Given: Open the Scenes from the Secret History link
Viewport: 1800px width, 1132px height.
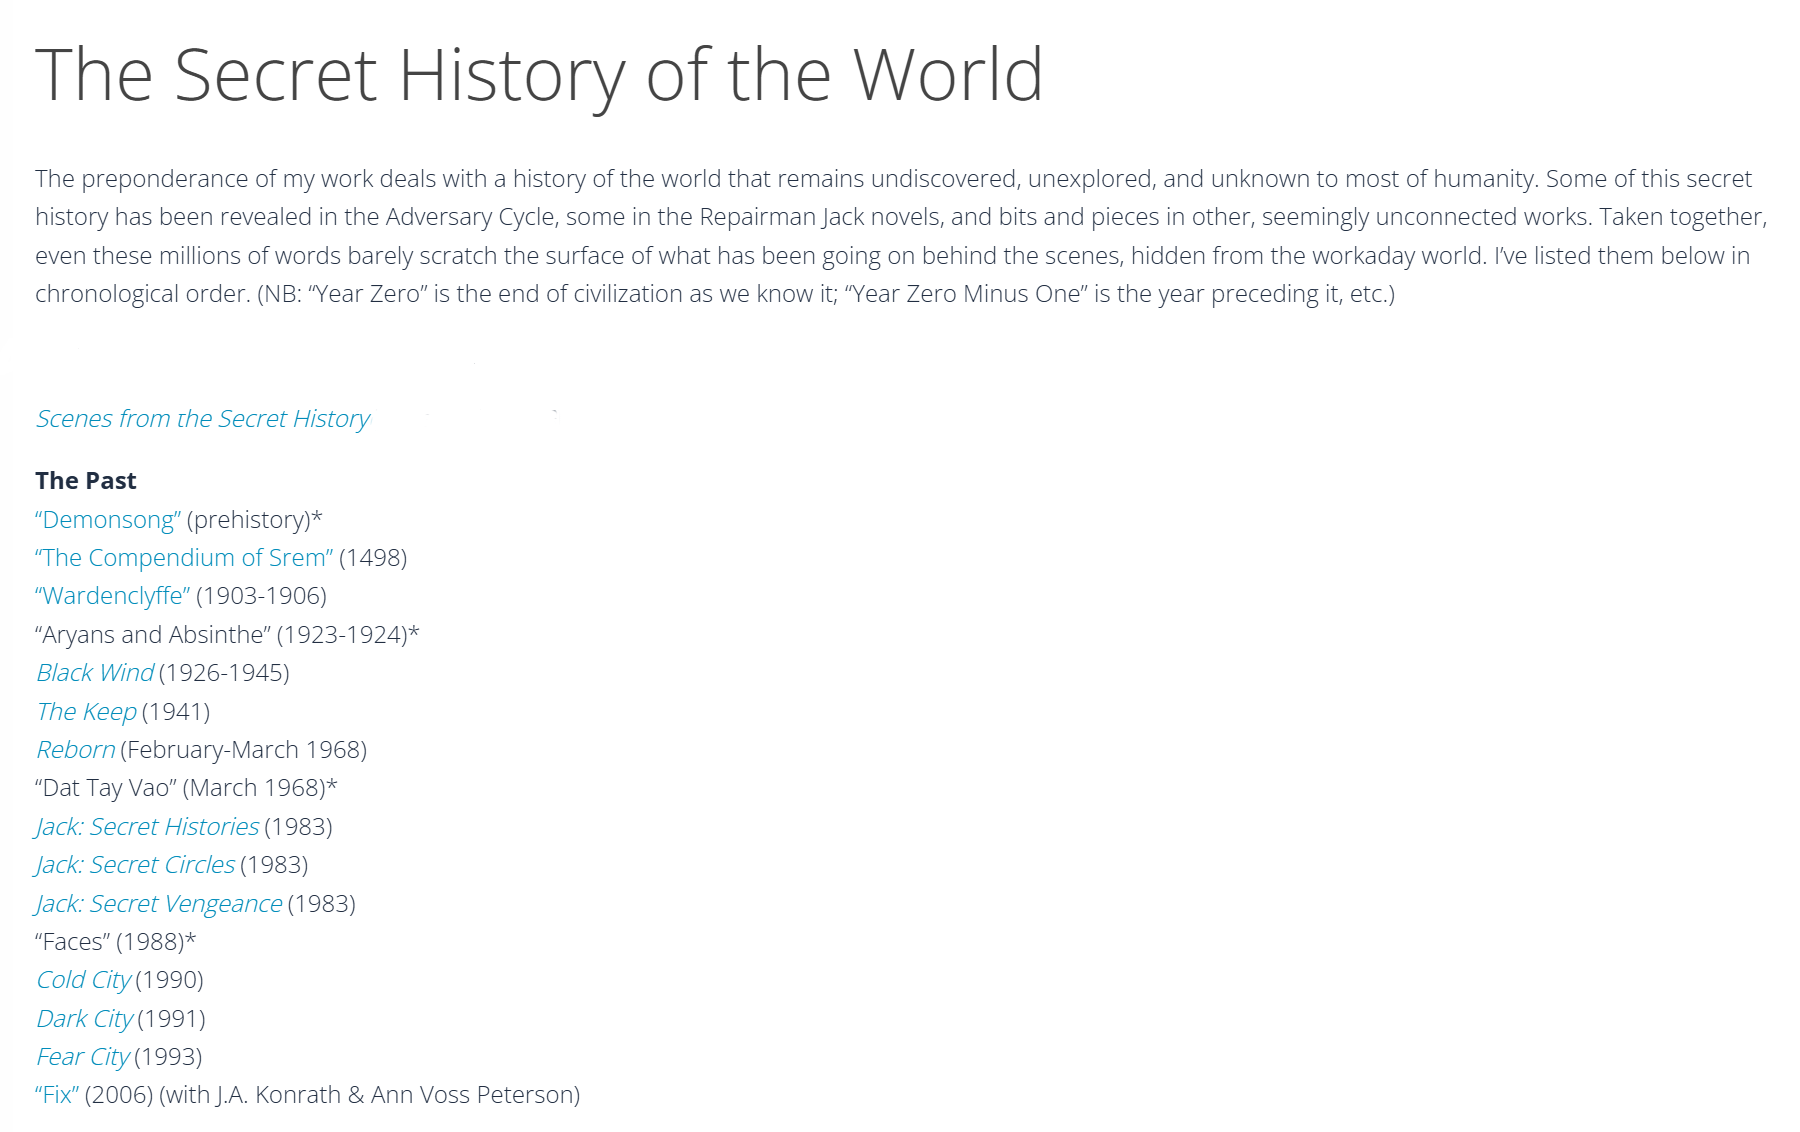Looking at the screenshot, I should coord(203,419).
